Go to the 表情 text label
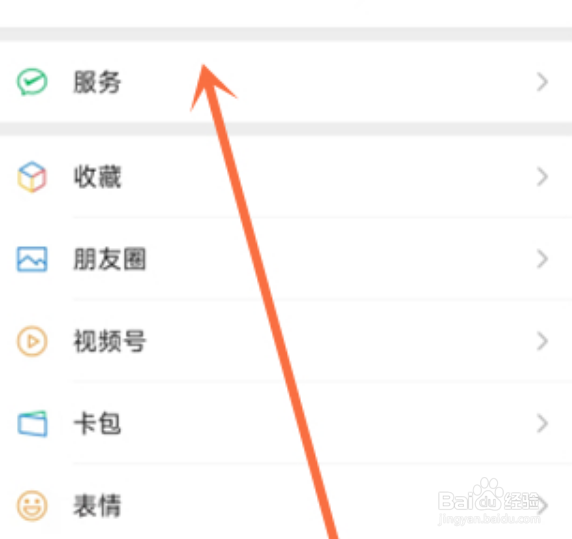The height and width of the screenshot is (539, 572). tap(97, 505)
